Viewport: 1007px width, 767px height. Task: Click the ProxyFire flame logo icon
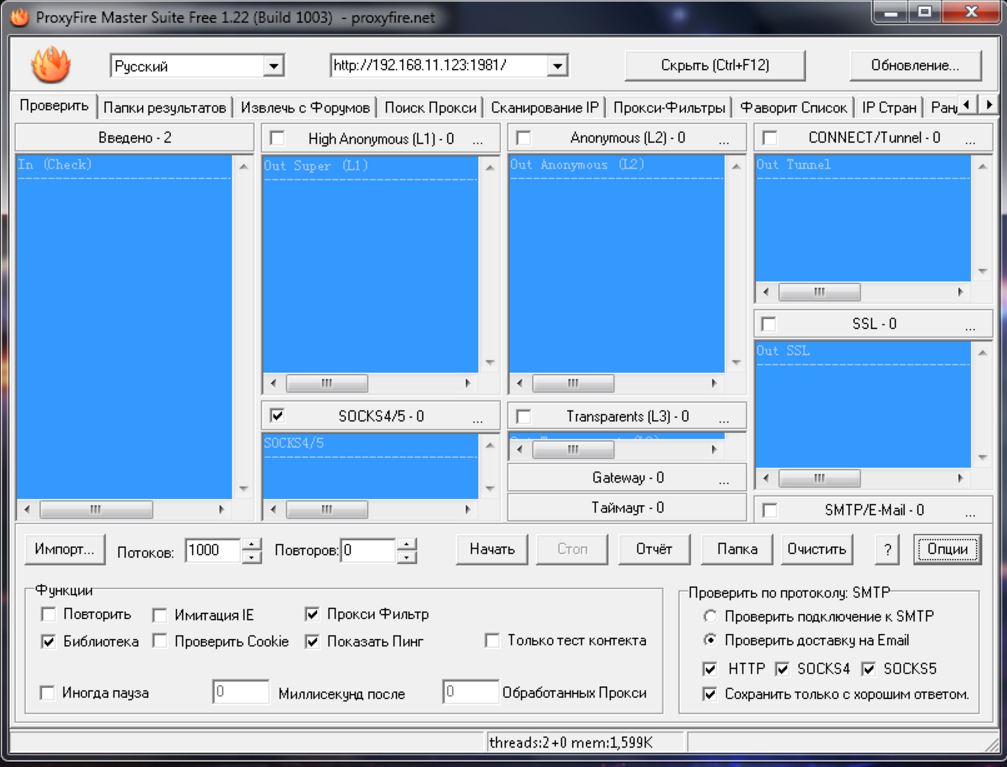pyautogui.click(x=51, y=64)
